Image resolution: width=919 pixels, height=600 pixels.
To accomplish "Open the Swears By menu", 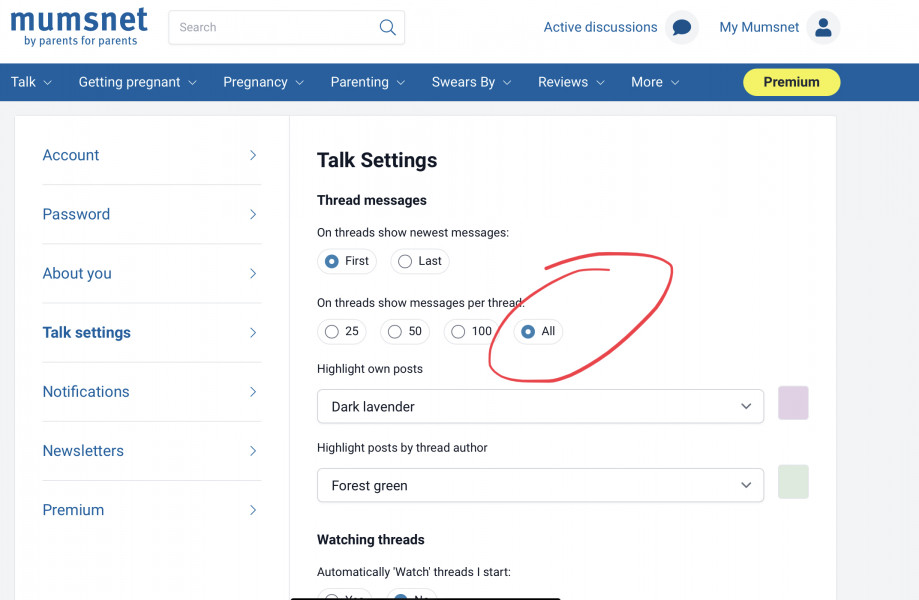I will tap(471, 82).
